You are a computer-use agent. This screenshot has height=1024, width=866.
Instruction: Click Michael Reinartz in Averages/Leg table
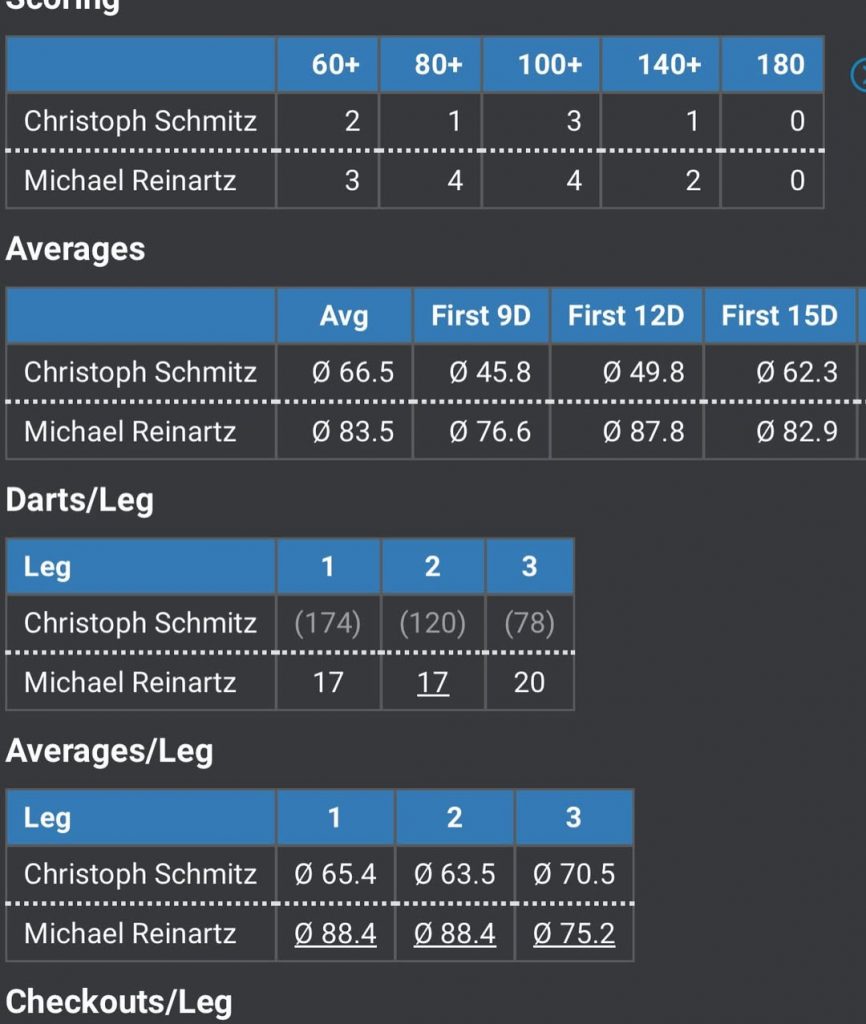pyautogui.click(x=130, y=934)
